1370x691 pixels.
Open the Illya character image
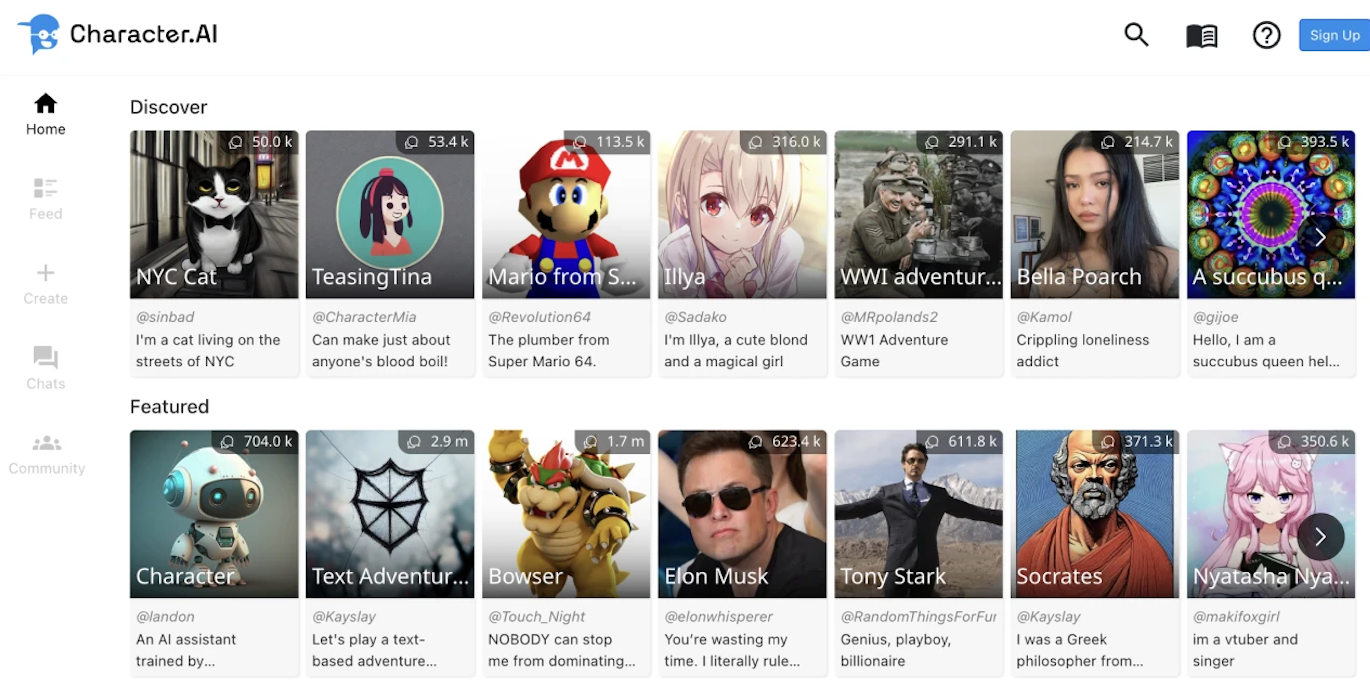[742, 214]
